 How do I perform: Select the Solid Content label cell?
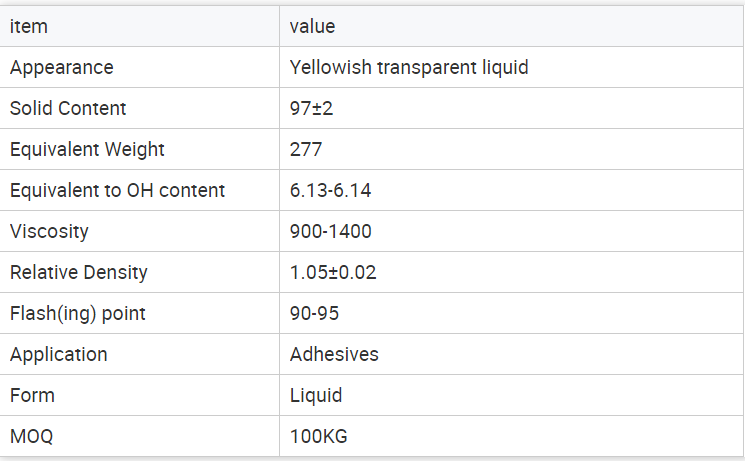tap(68, 109)
